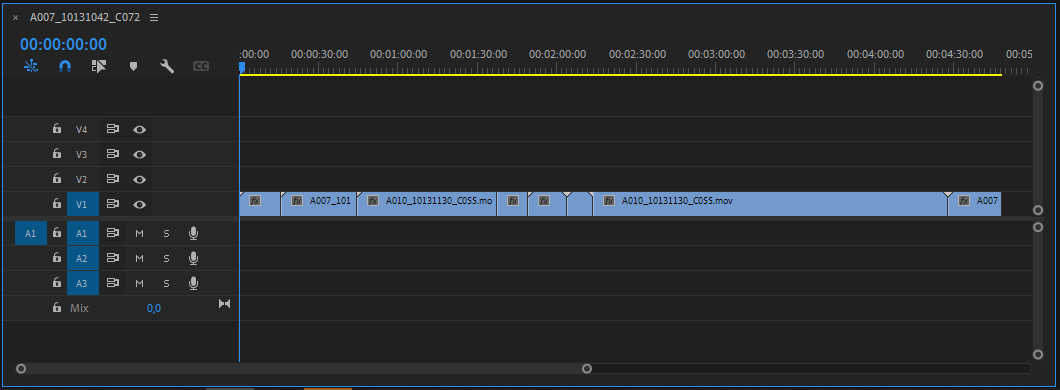The height and width of the screenshot is (390, 1060).
Task: Toggle Linked Selection icon
Action: (x=99, y=66)
